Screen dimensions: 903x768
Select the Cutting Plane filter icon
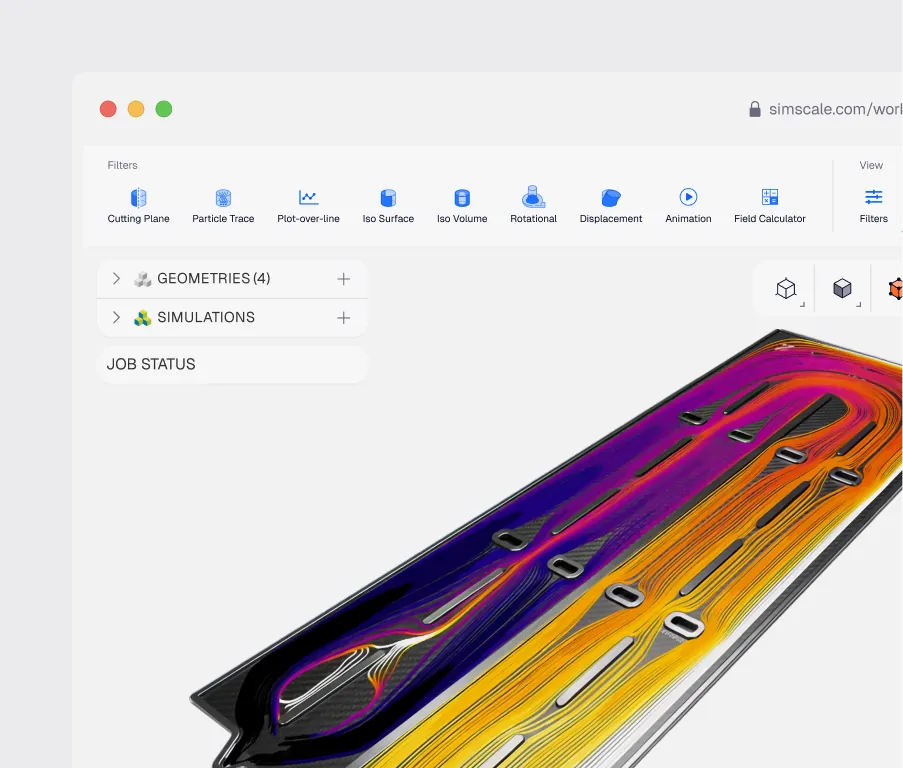click(x=138, y=197)
